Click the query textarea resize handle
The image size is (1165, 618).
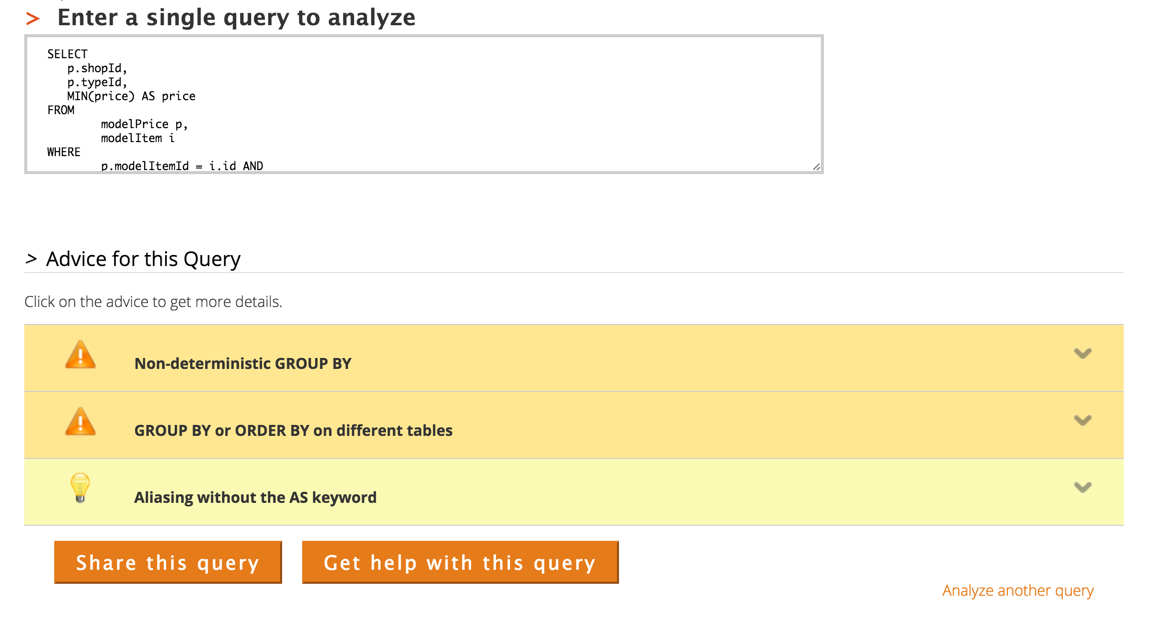pos(816,166)
